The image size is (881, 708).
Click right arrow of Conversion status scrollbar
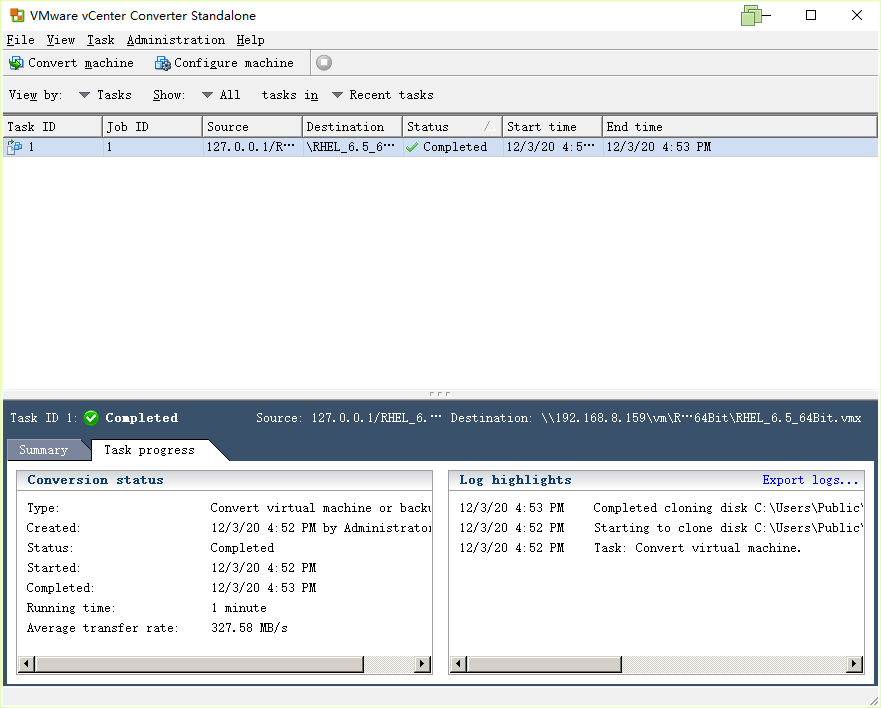(x=423, y=664)
